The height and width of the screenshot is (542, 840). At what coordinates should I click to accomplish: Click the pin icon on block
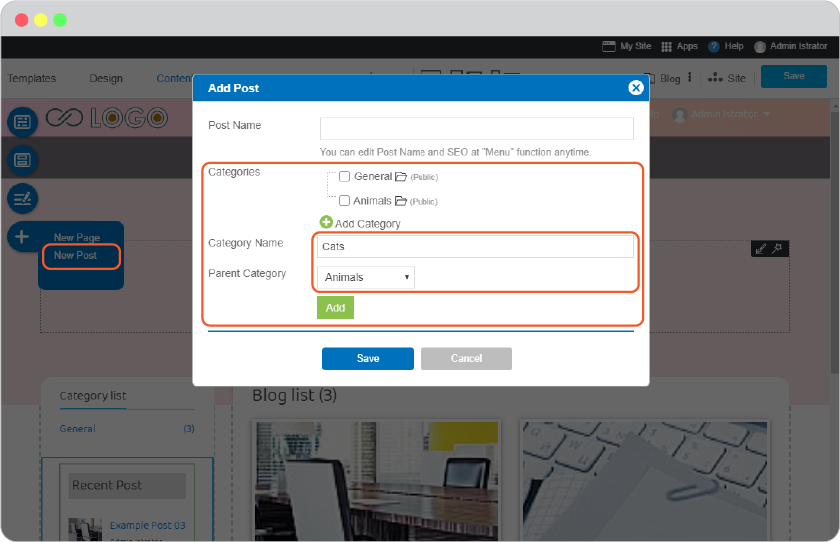777,249
